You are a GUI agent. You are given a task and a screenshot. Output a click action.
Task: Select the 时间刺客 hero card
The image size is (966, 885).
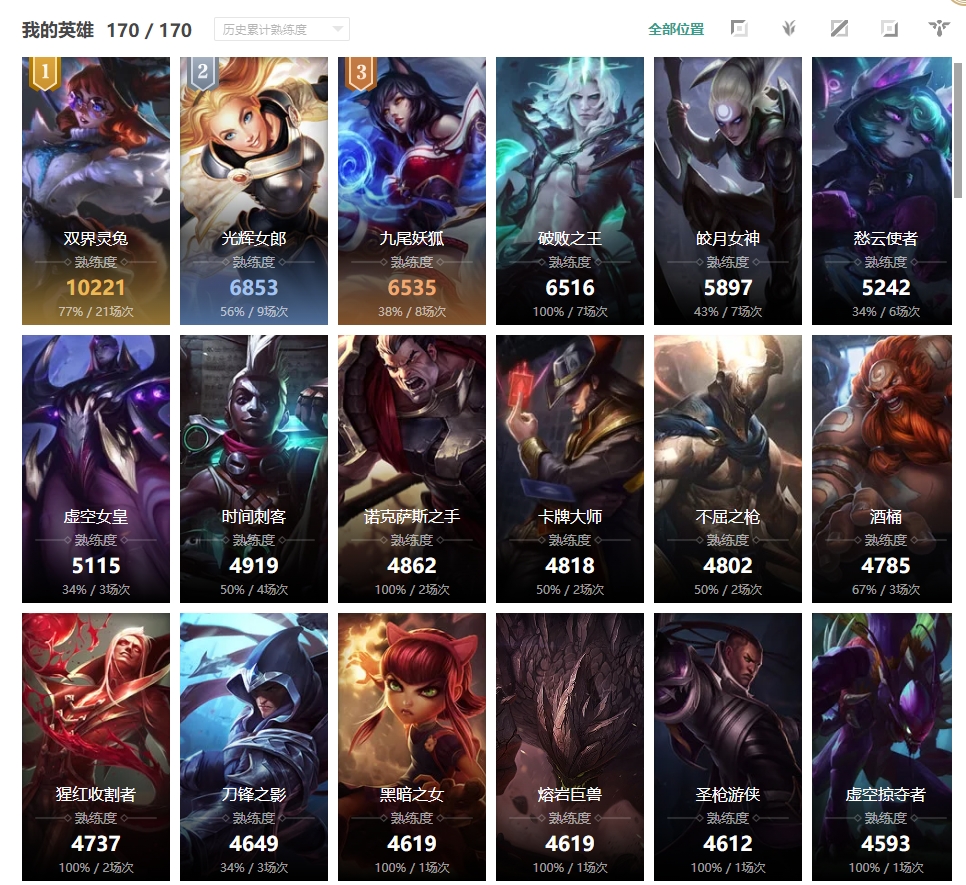(254, 469)
